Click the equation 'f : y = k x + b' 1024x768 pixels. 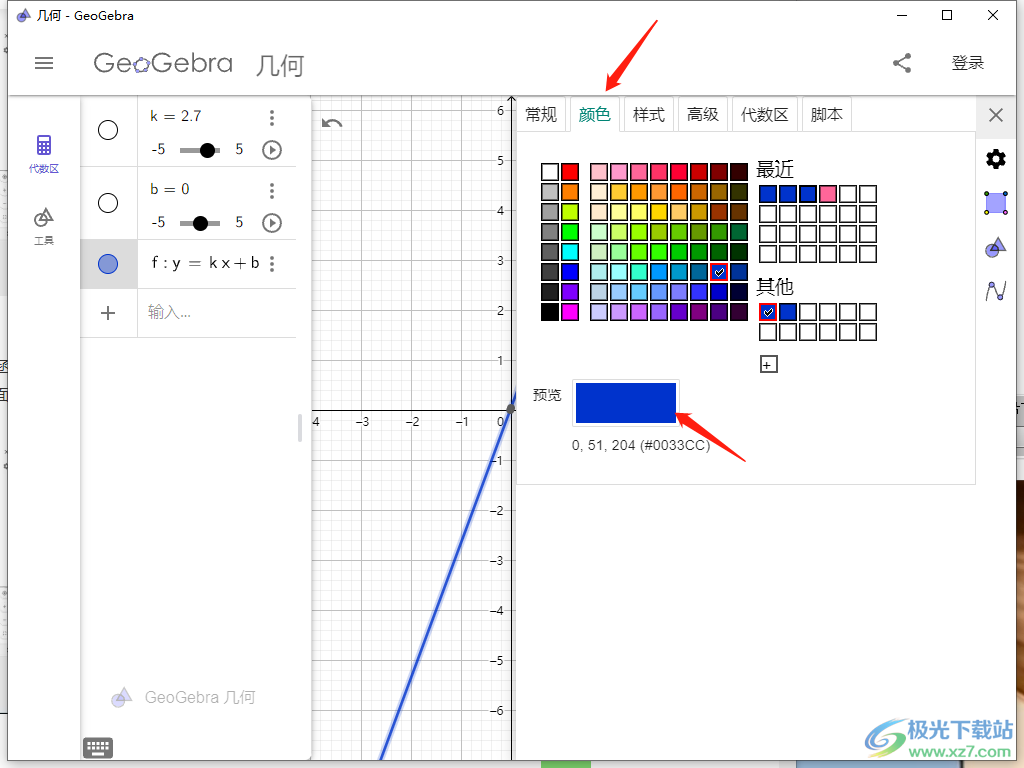[205, 263]
